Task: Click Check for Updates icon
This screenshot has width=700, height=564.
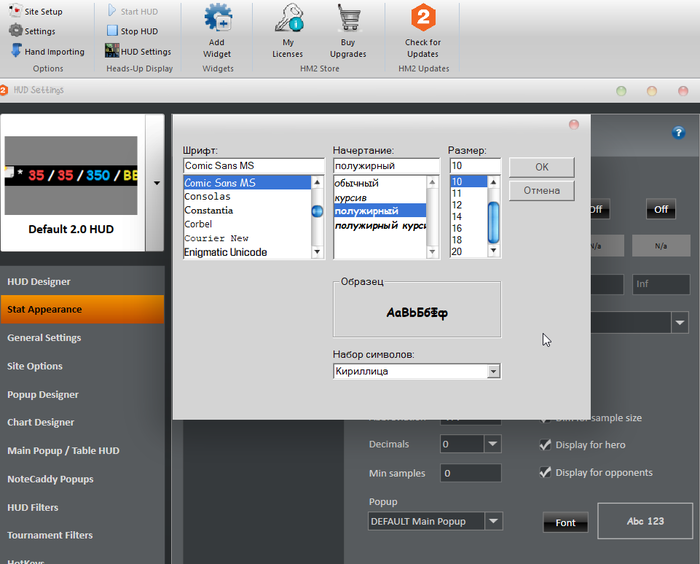Action: (423, 17)
